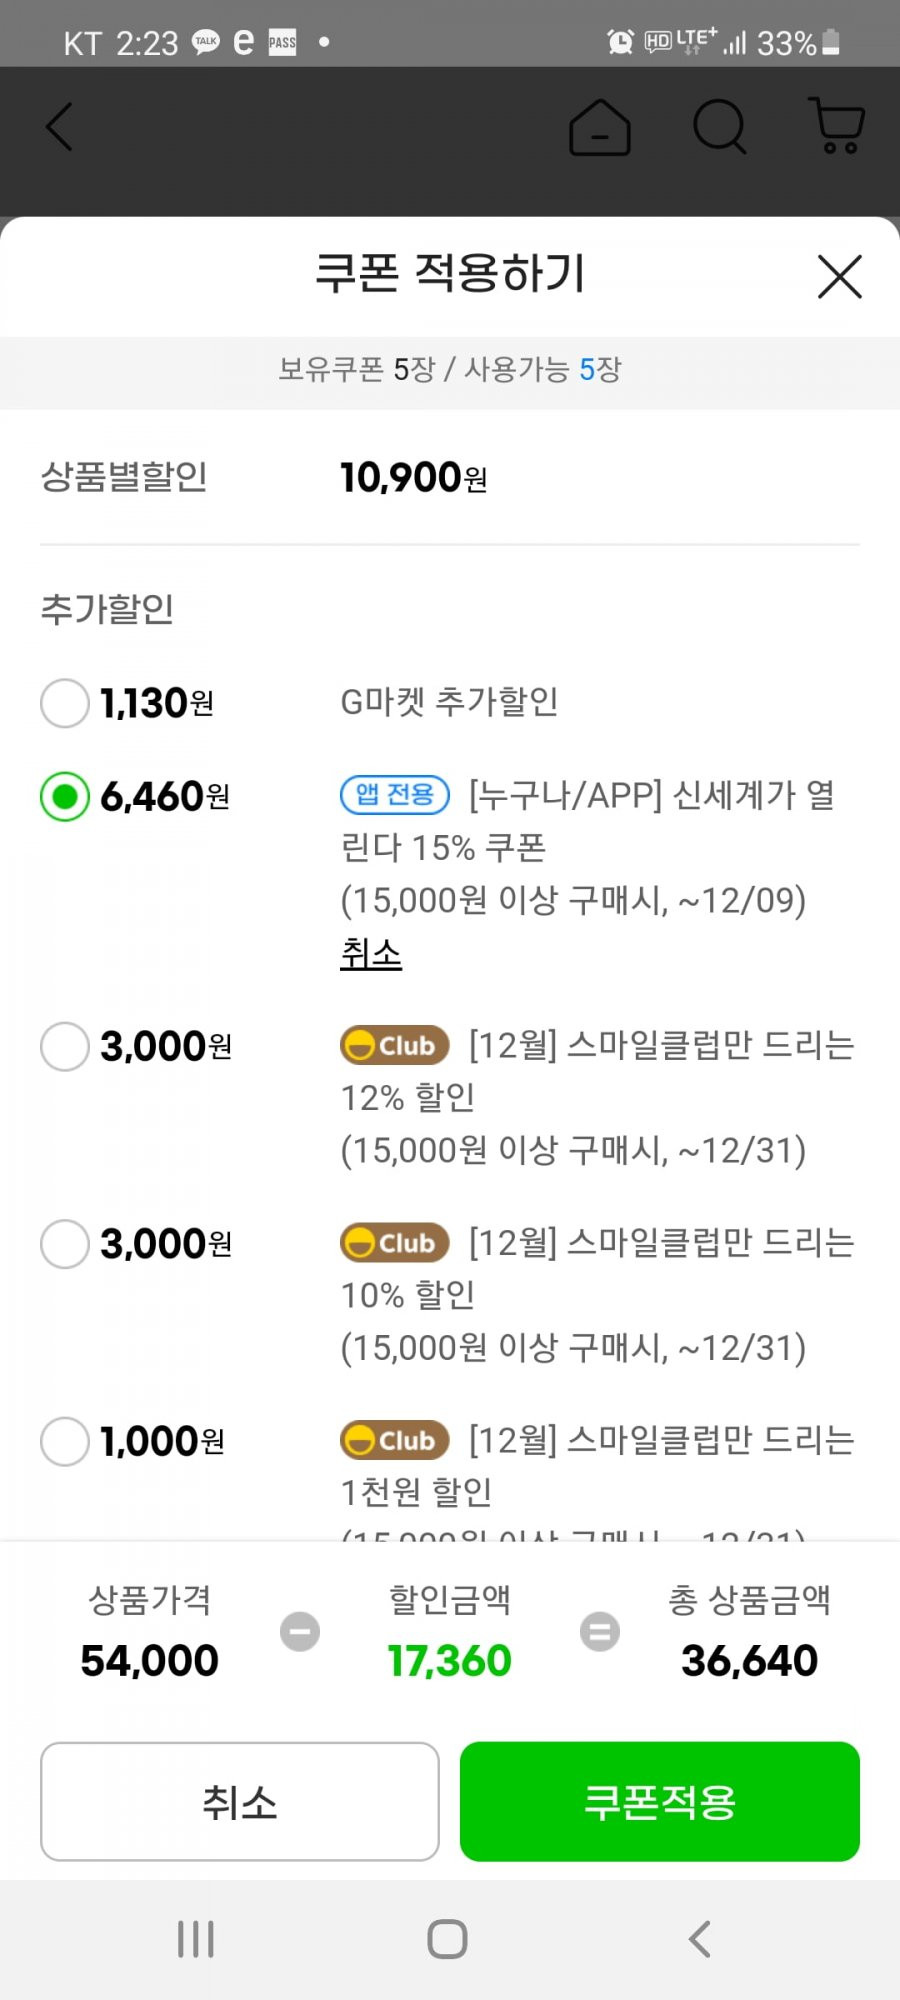Viewport: 900px width, 2000px height.
Task: Select the selected 6,460원 coupon radio
Action: click(x=65, y=797)
